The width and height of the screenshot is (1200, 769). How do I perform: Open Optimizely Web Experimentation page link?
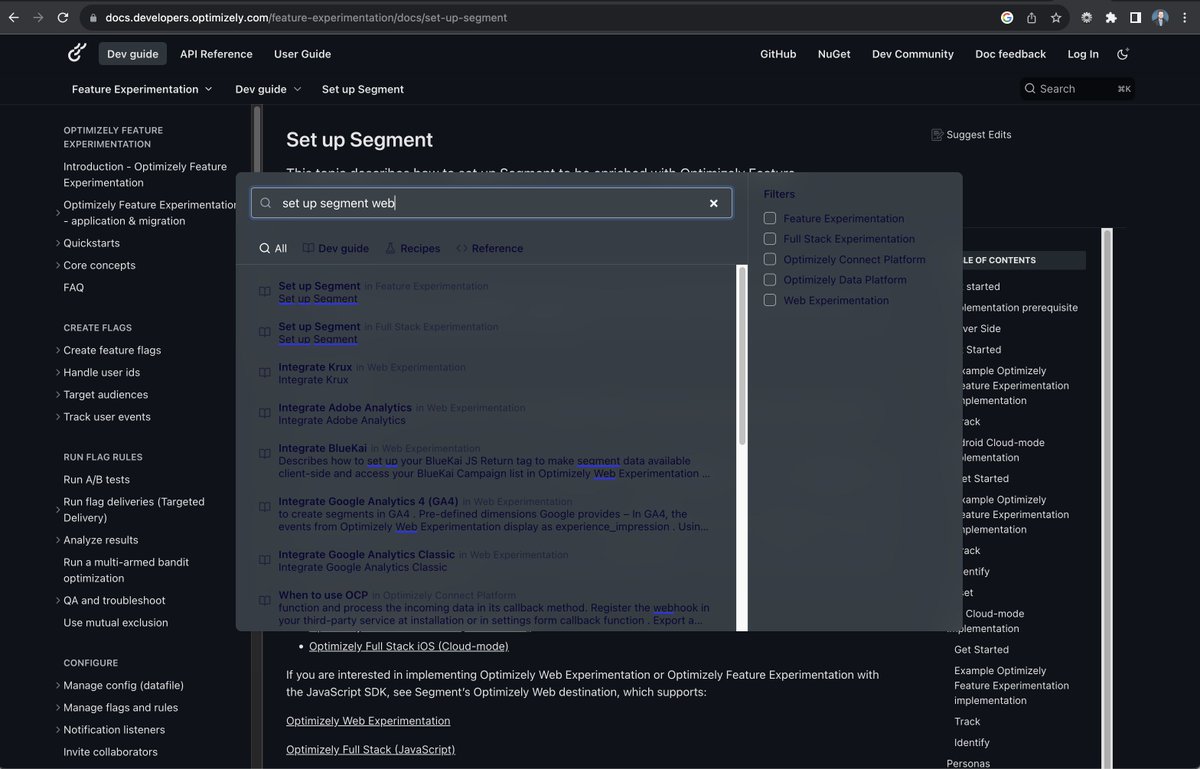[x=368, y=721]
